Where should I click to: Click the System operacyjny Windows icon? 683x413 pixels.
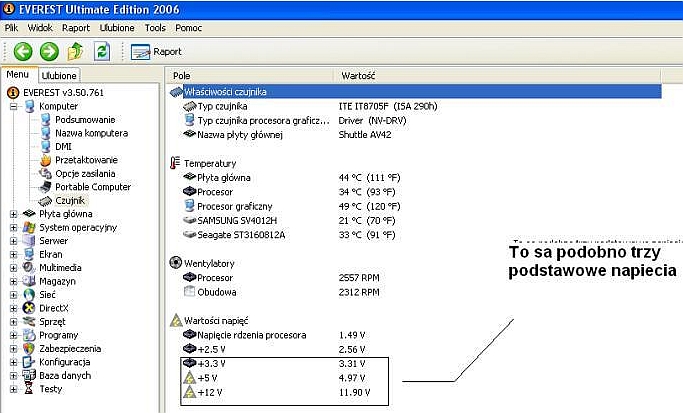pos(29,227)
